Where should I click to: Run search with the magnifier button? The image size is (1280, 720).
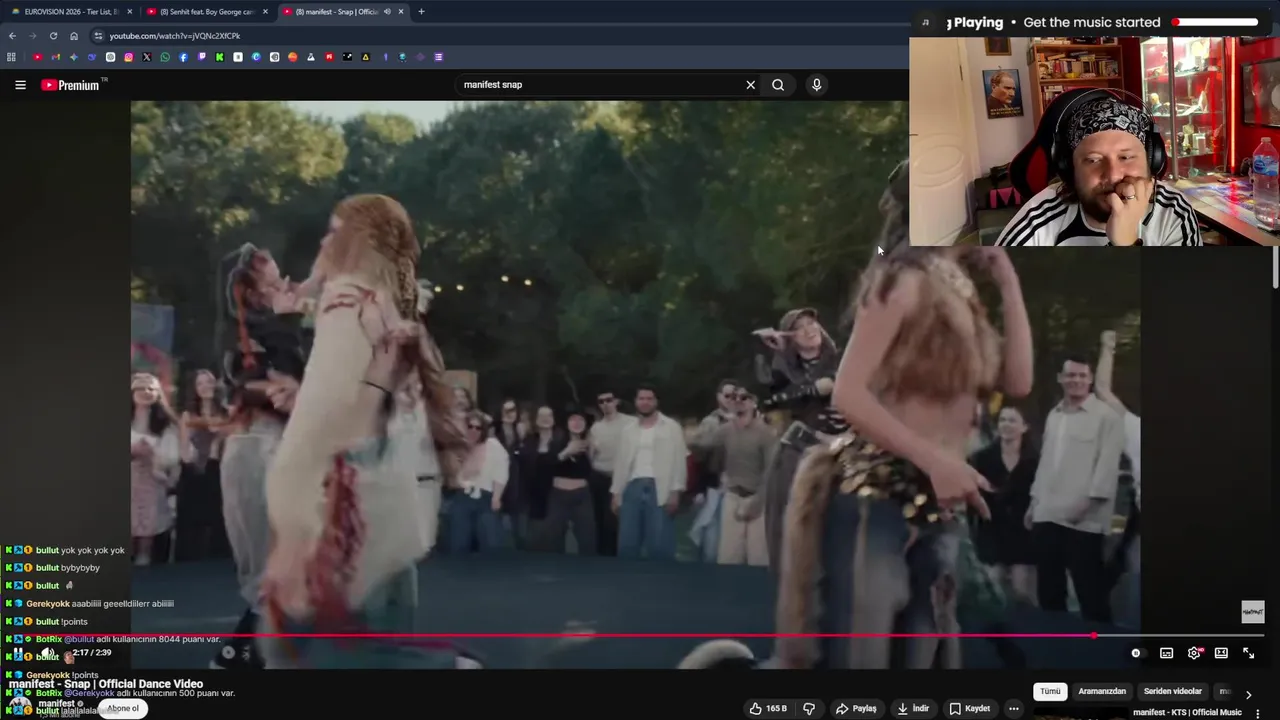pyautogui.click(x=778, y=85)
